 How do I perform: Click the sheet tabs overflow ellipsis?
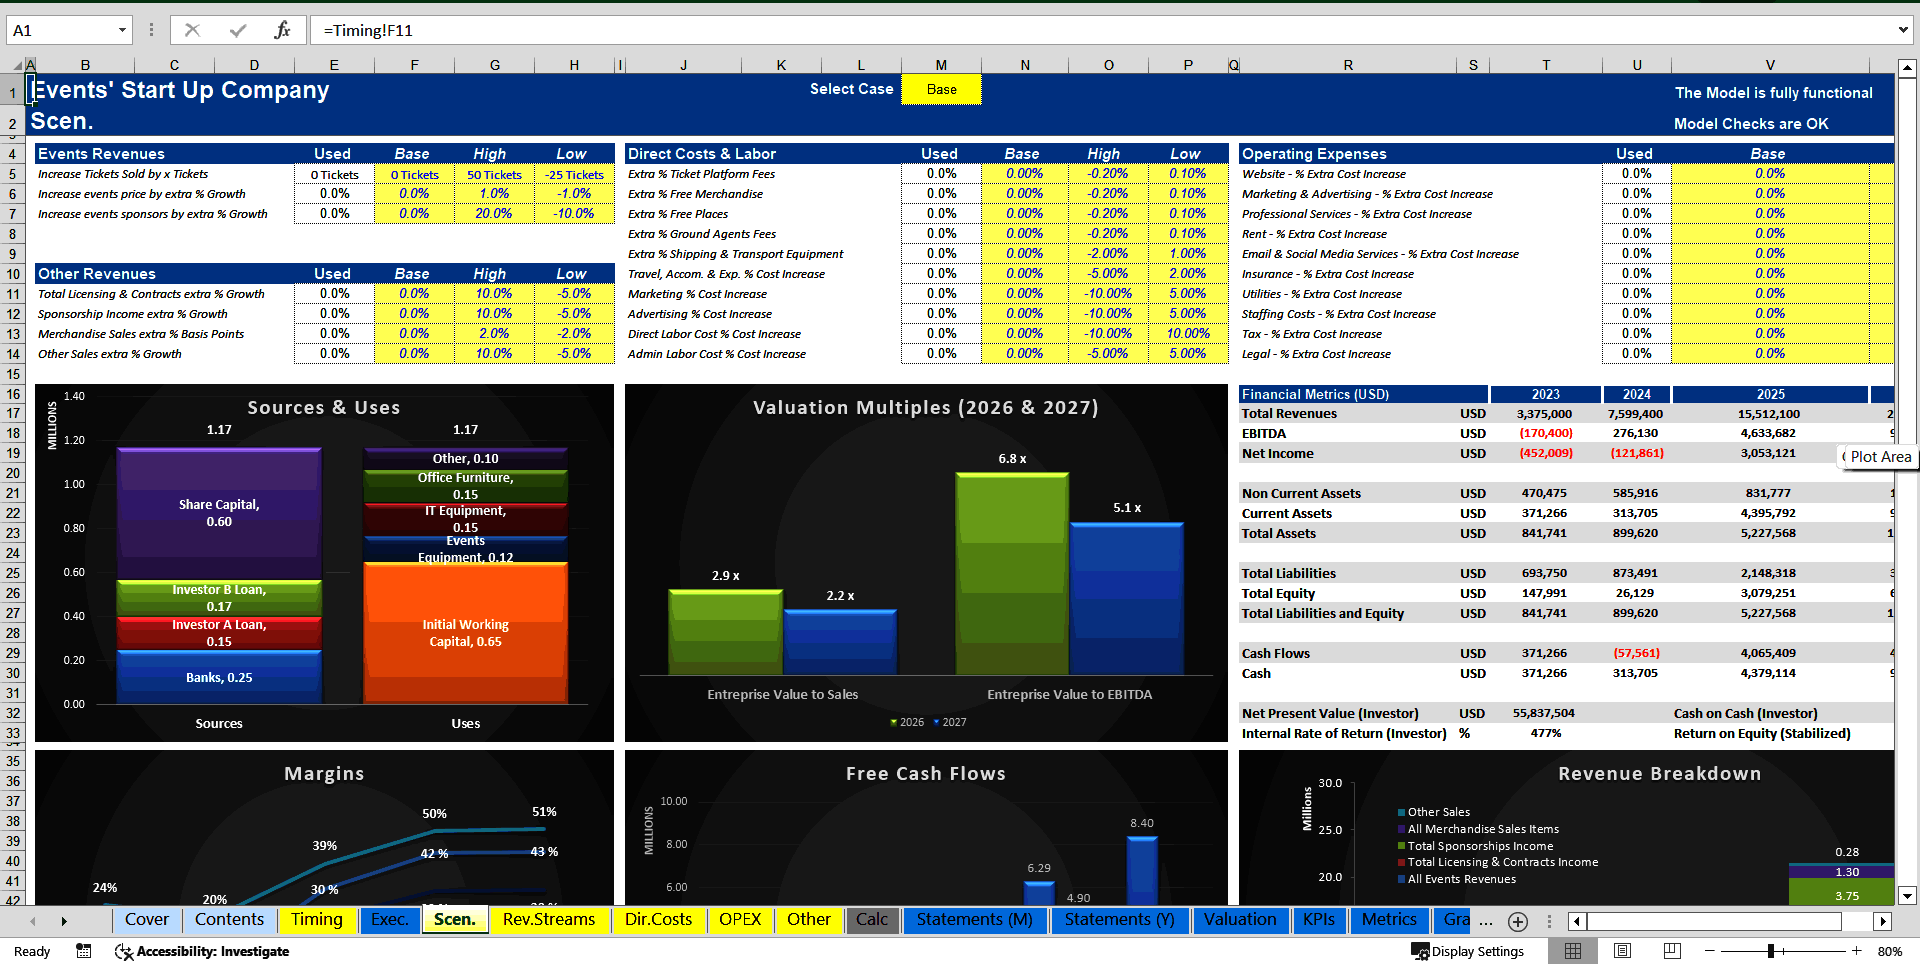1486,921
